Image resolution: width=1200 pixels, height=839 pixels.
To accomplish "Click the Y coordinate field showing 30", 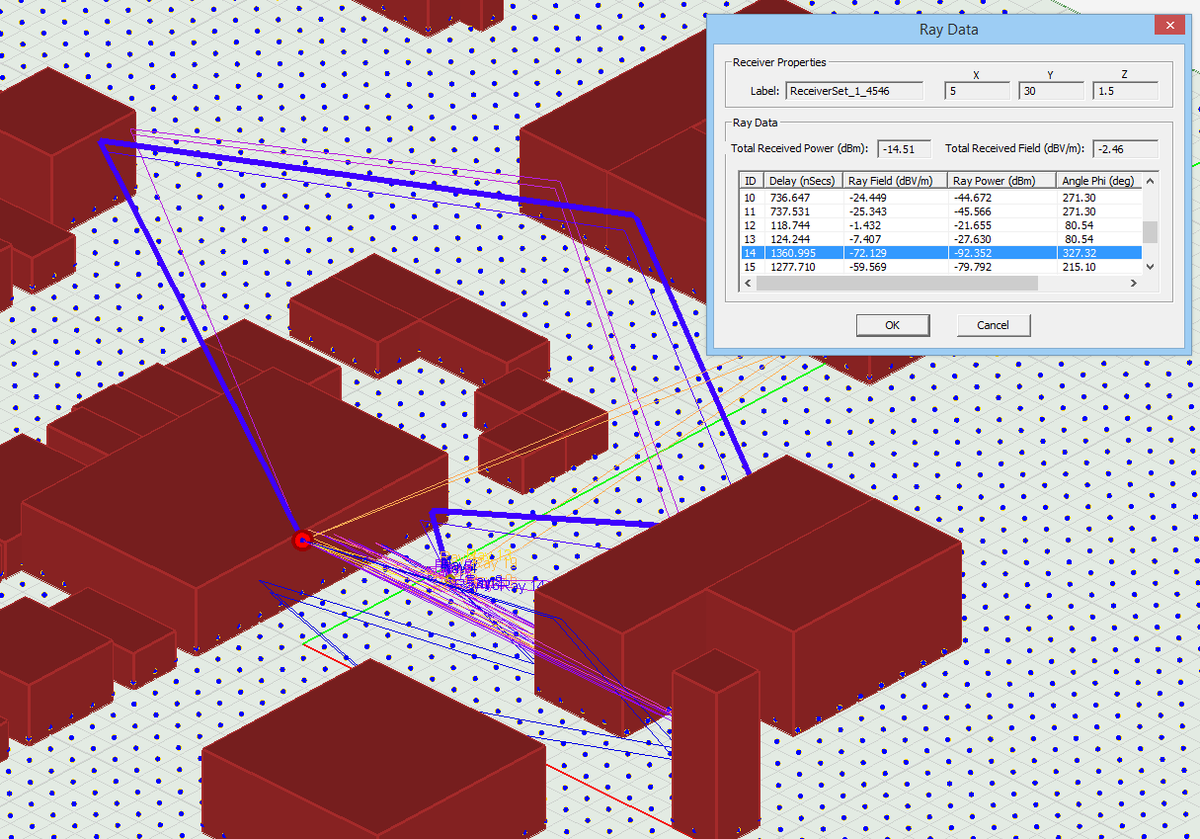I will point(1051,90).
